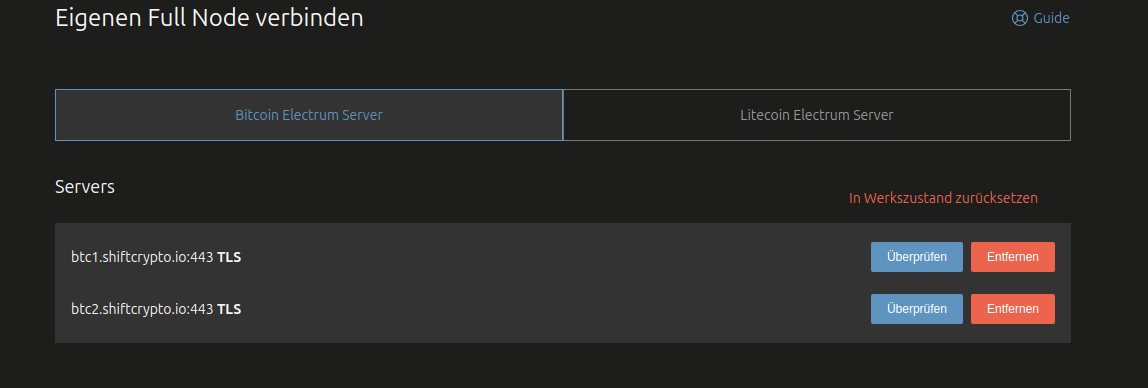
Task: Switch to Litecoin Electrum Server tab
Action: pos(816,115)
